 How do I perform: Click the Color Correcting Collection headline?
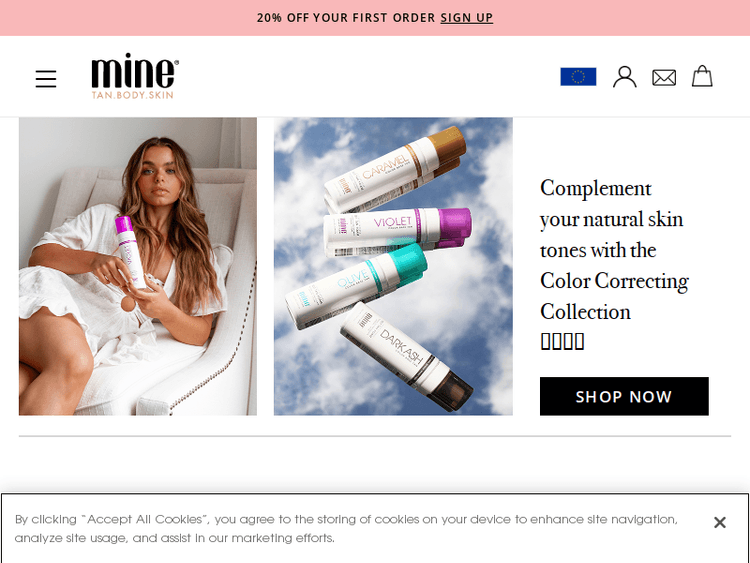[614, 250]
